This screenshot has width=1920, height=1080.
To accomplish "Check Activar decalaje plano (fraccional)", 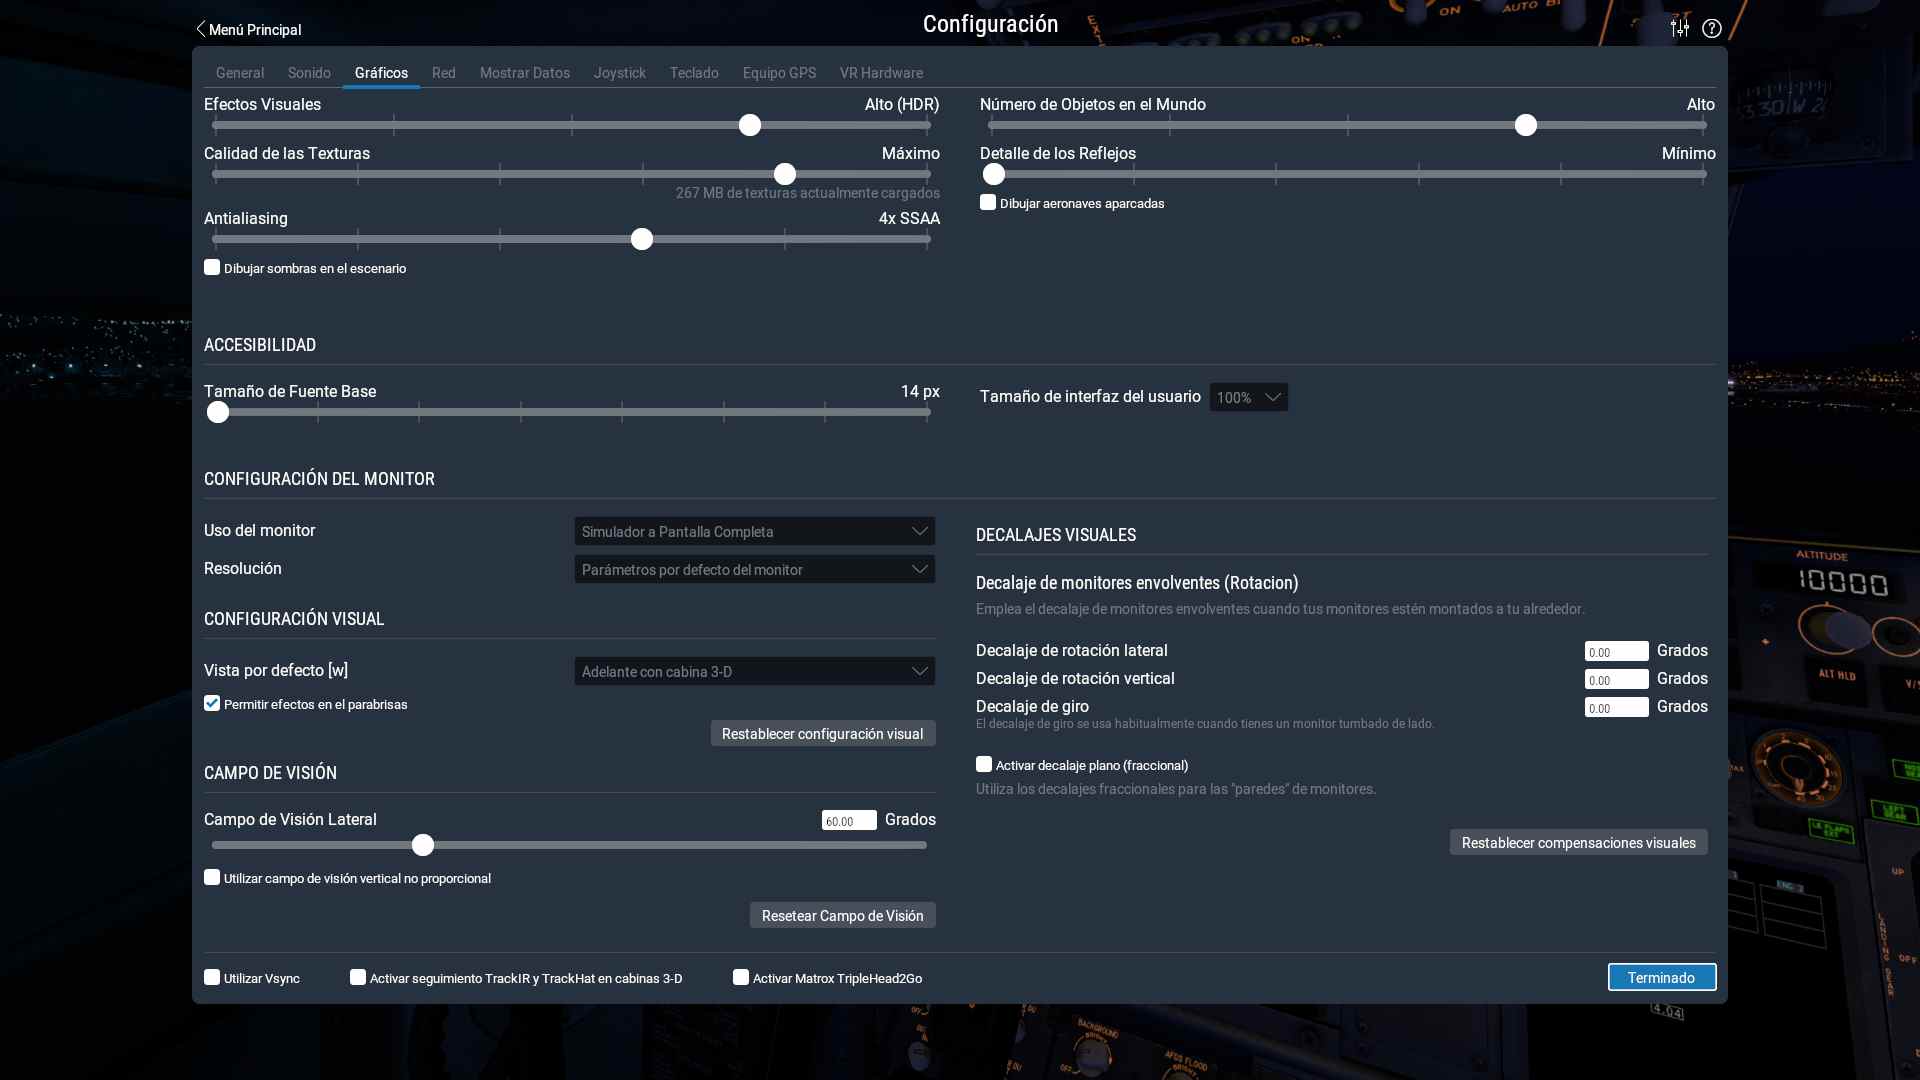I will click(x=984, y=764).
